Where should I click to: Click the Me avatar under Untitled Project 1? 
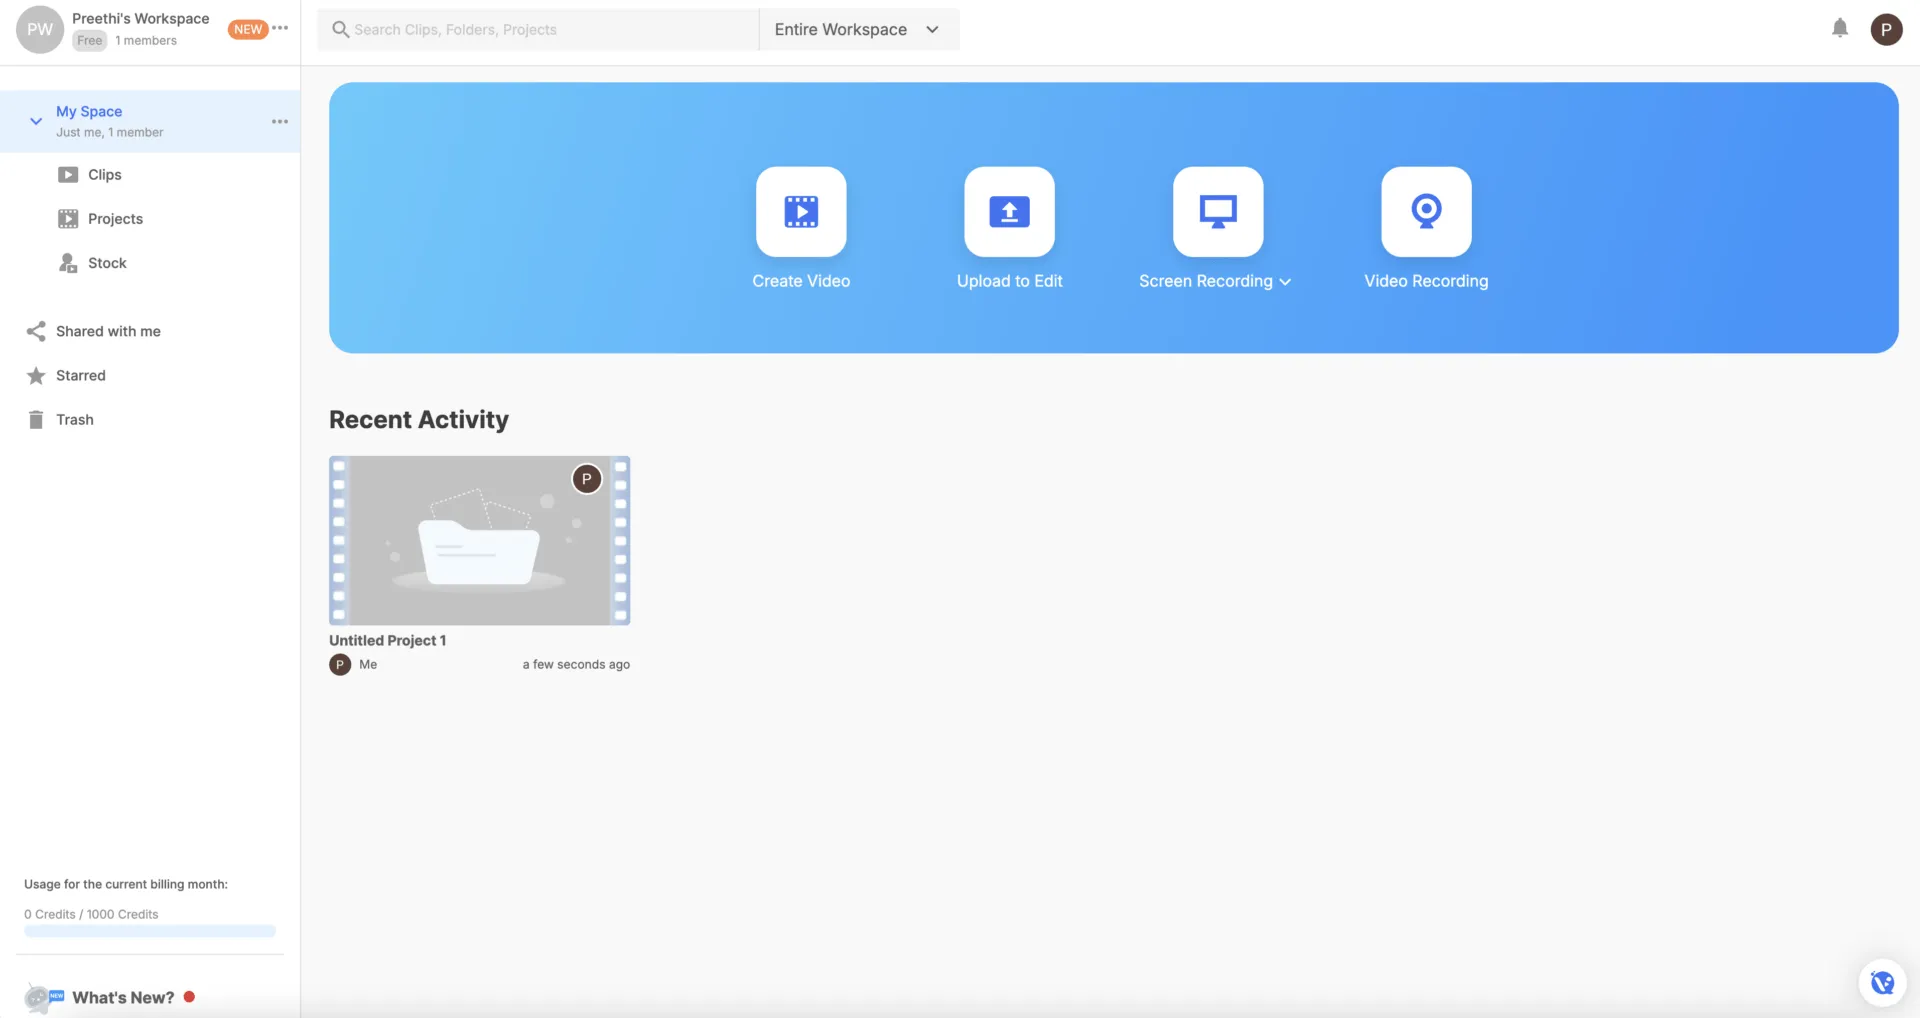point(340,664)
